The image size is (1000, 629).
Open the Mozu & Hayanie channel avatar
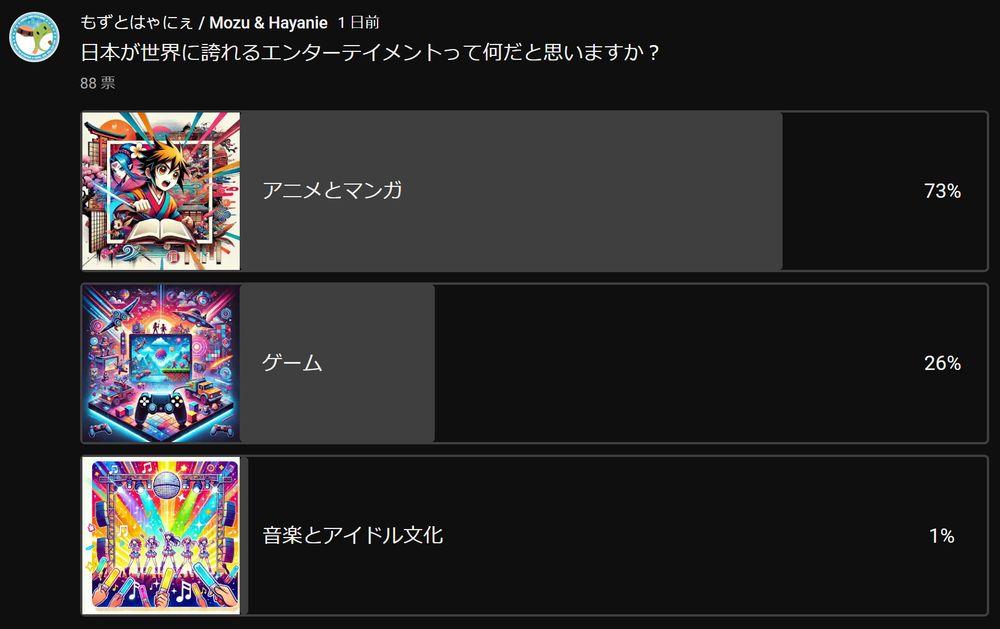pyautogui.click(x=34, y=36)
